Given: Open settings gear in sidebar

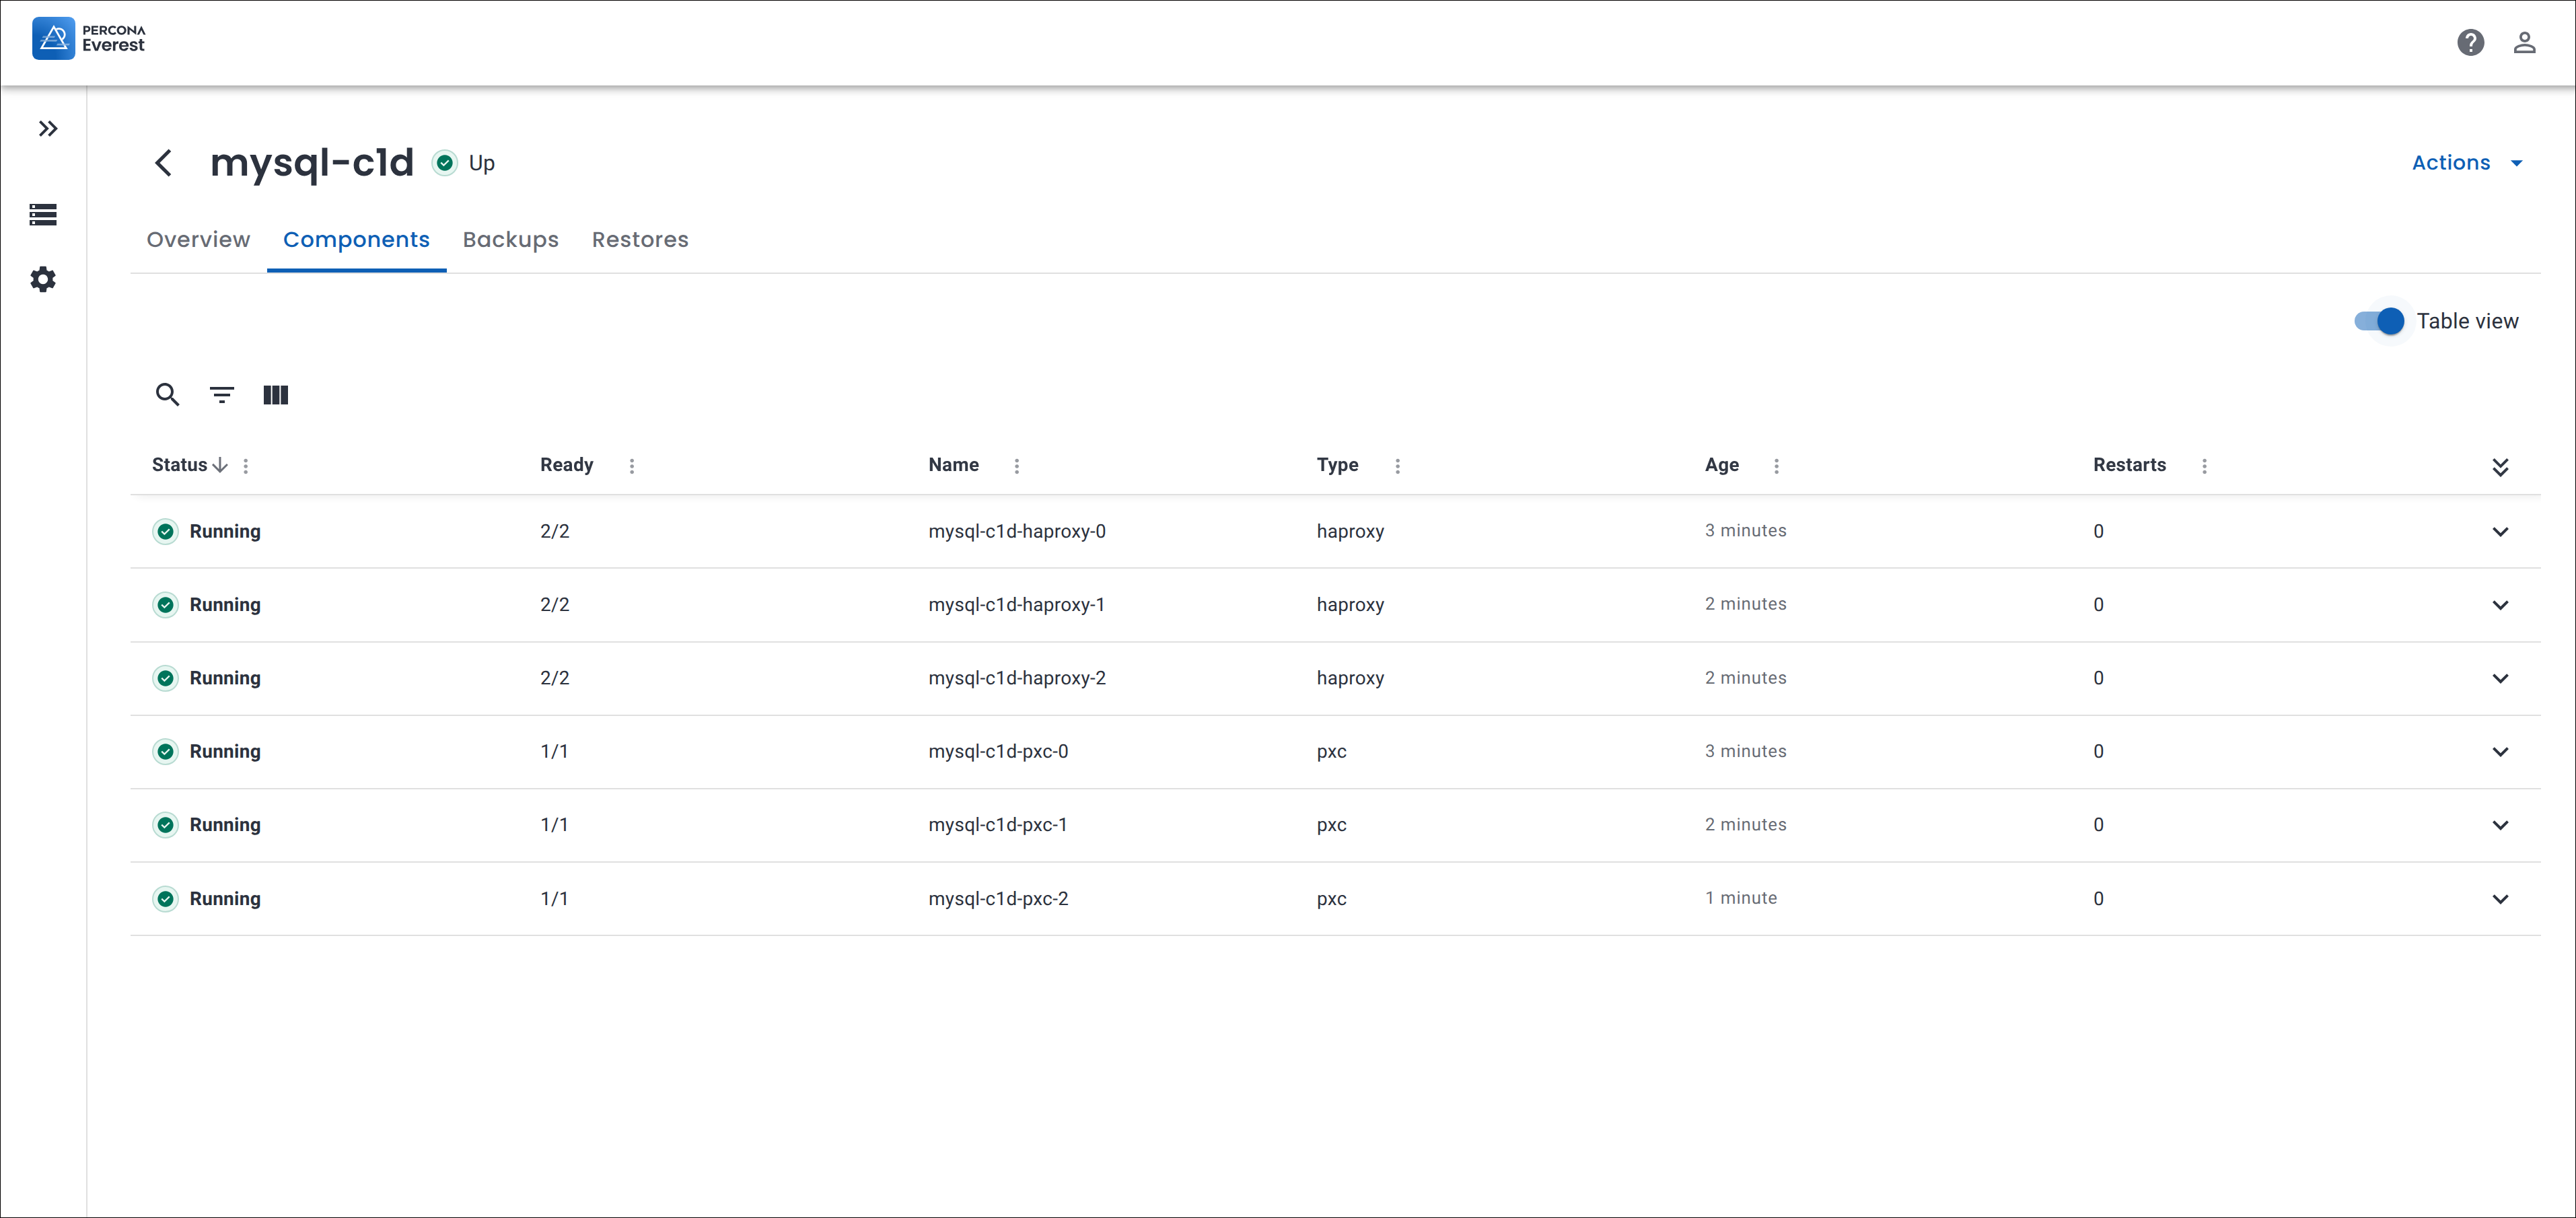Looking at the screenshot, I should tap(43, 279).
